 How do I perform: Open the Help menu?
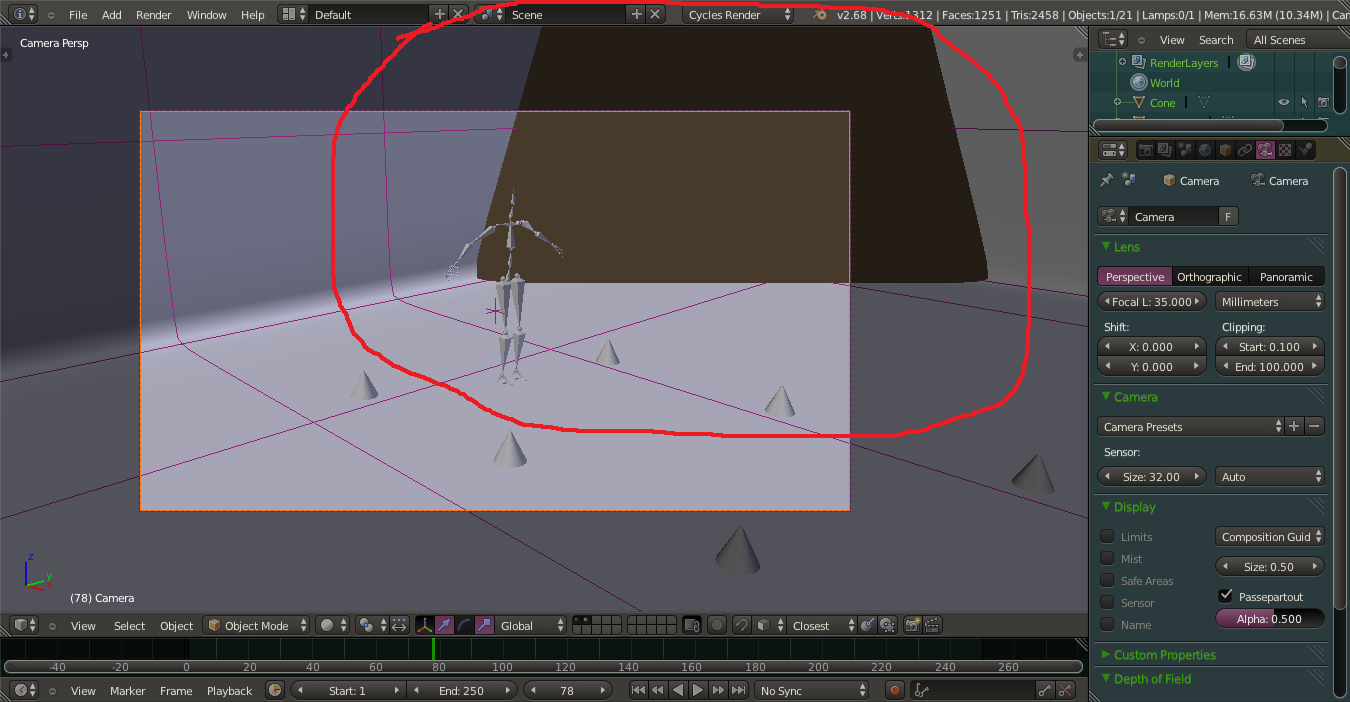pyautogui.click(x=253, y=14)
